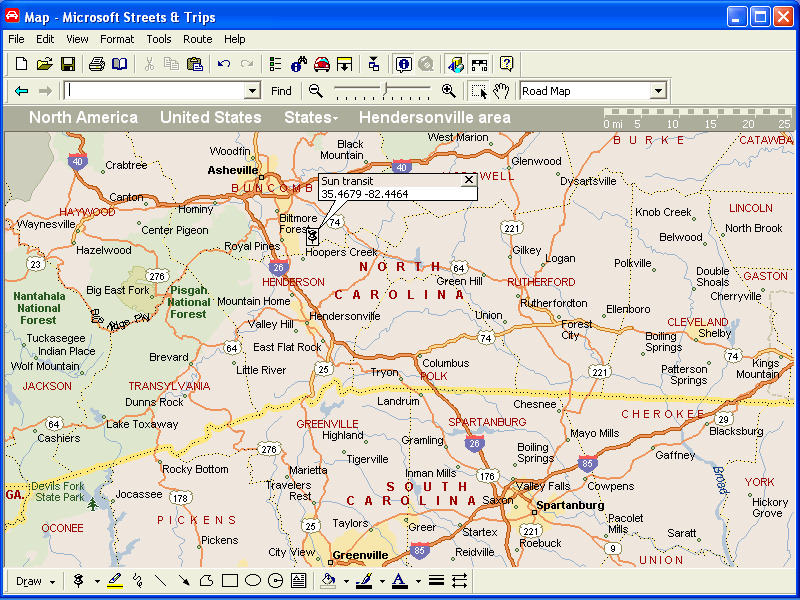Expand the Find address box dropdown

click(252, 91)
